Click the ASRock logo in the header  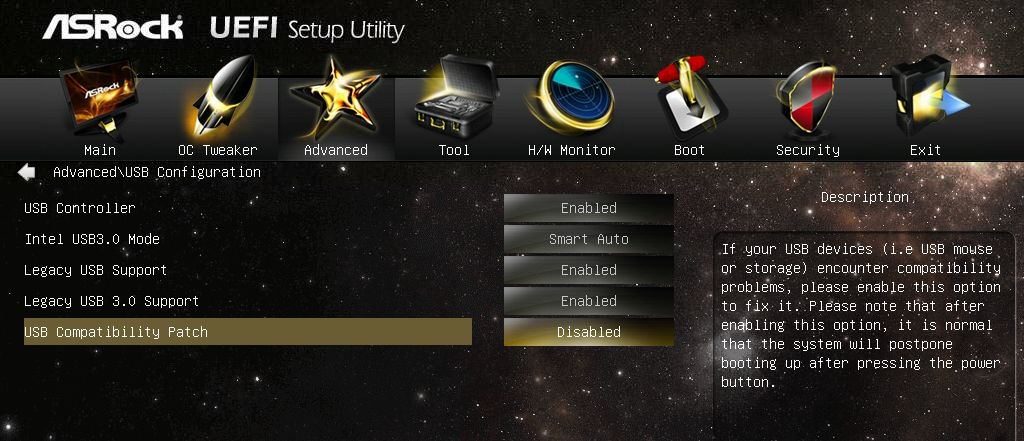[x=113, y=27]
